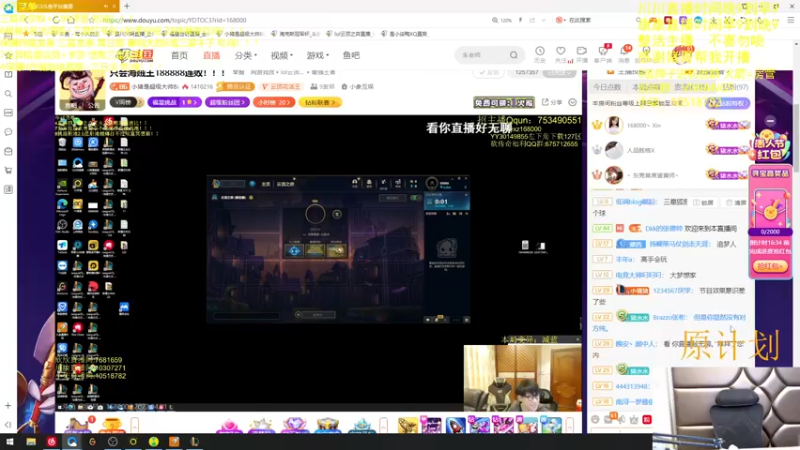Open File Explorer from the taskbar
This screenshot has width=800, height=450.
[31, 442]
